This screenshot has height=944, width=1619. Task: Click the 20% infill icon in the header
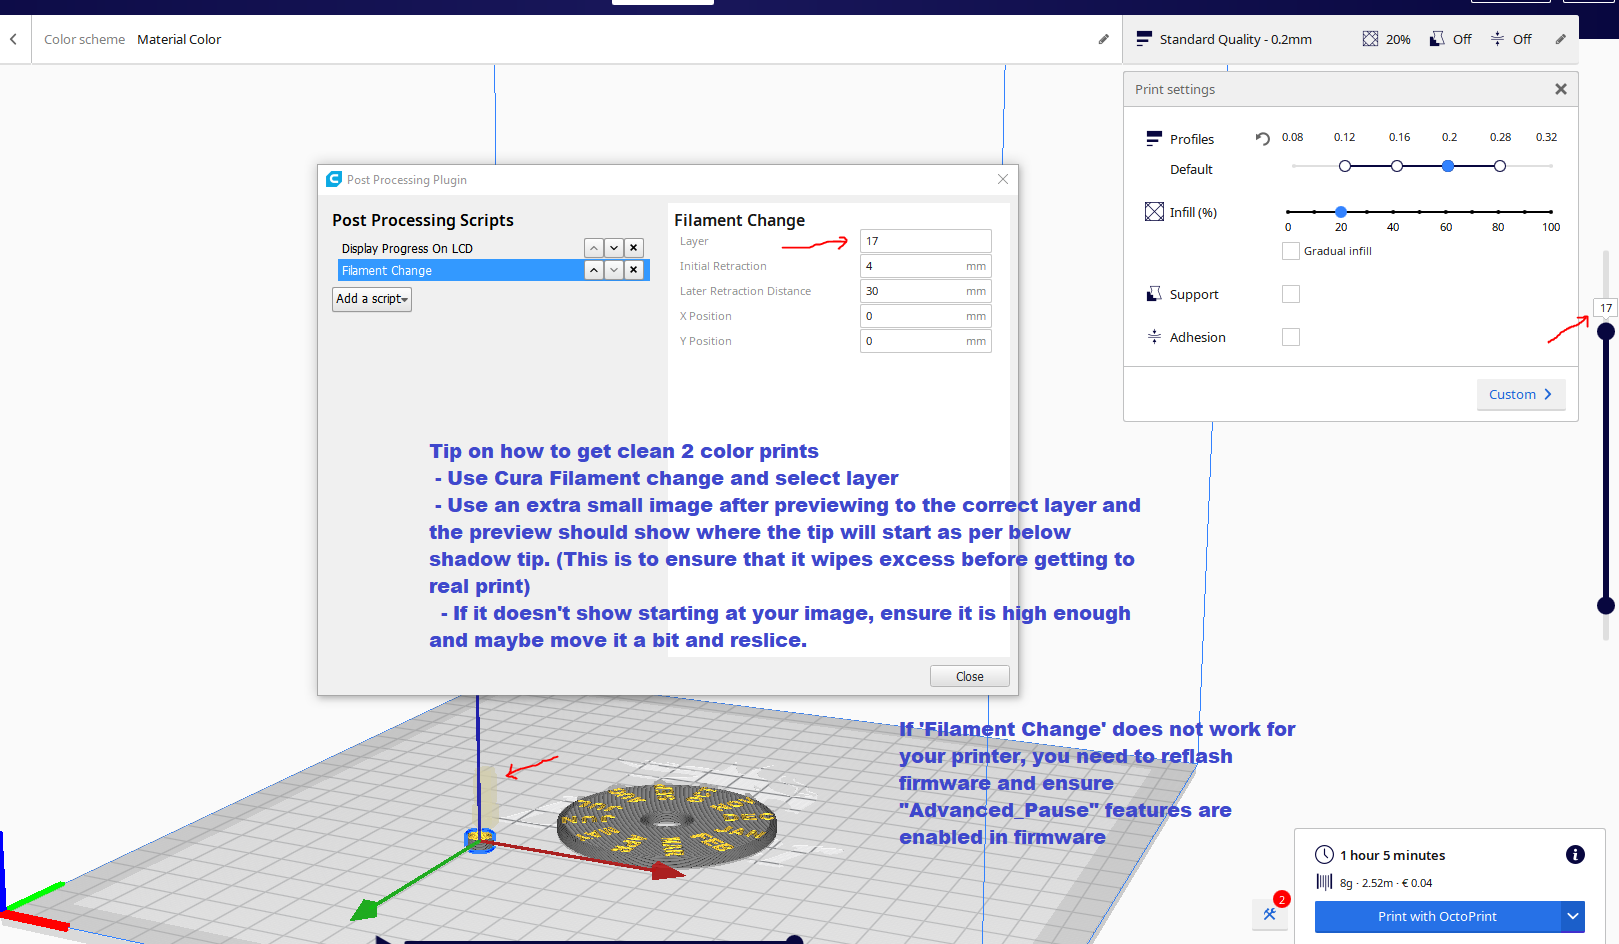1370,39
